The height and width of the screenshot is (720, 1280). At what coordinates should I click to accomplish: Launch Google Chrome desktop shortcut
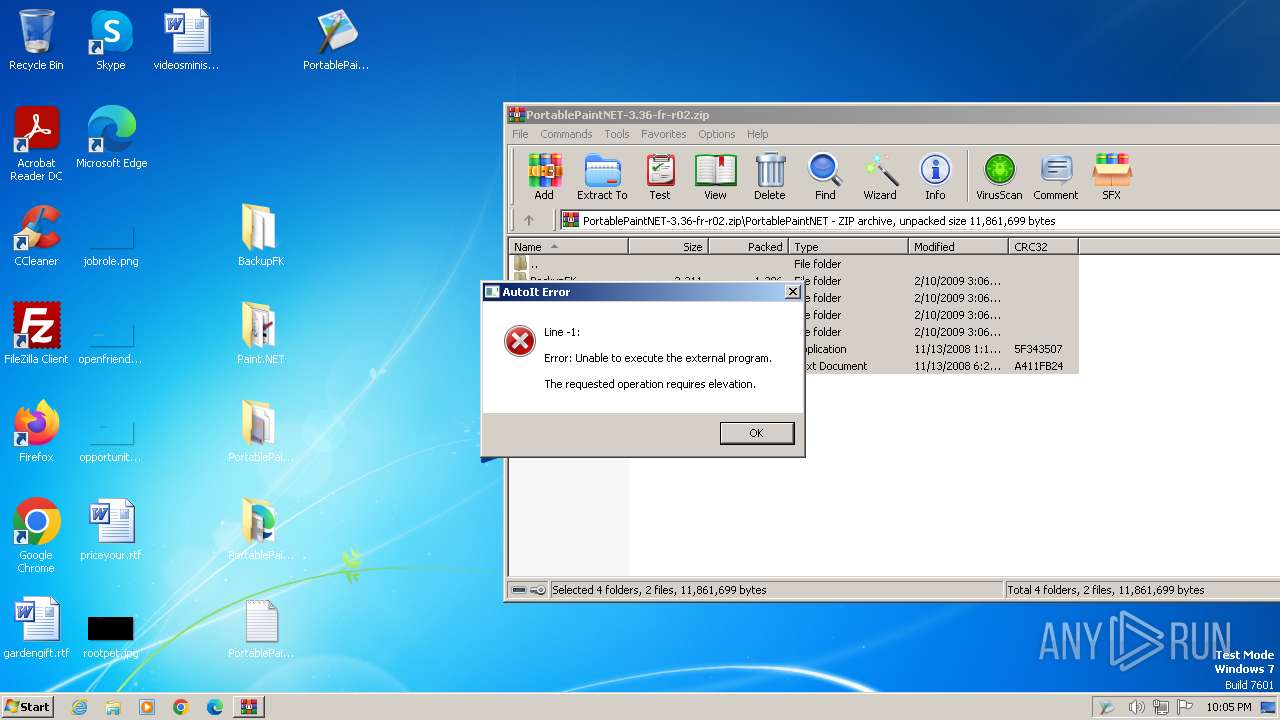(36, 536)
